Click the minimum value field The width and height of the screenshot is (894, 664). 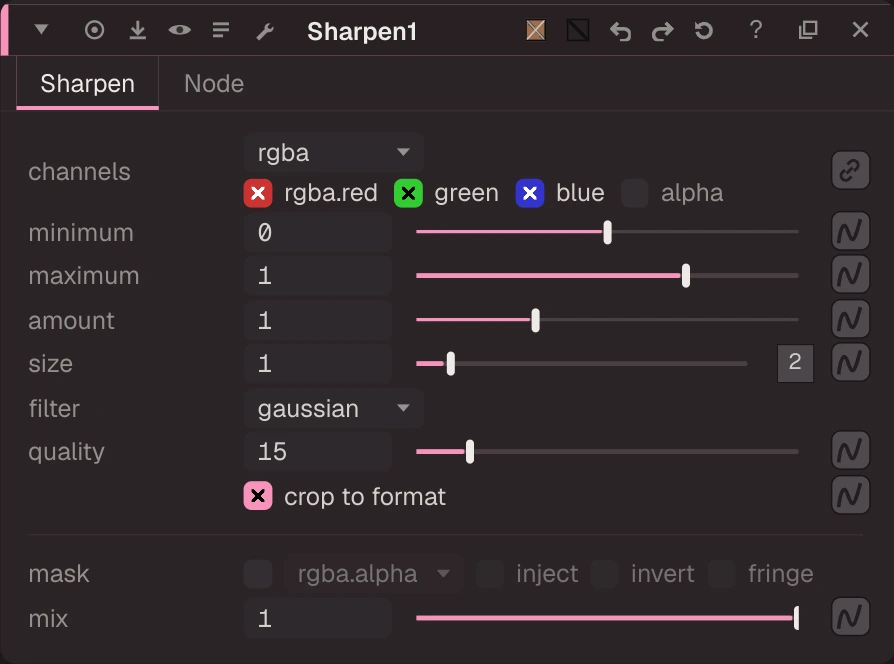(x=318, y=233)
